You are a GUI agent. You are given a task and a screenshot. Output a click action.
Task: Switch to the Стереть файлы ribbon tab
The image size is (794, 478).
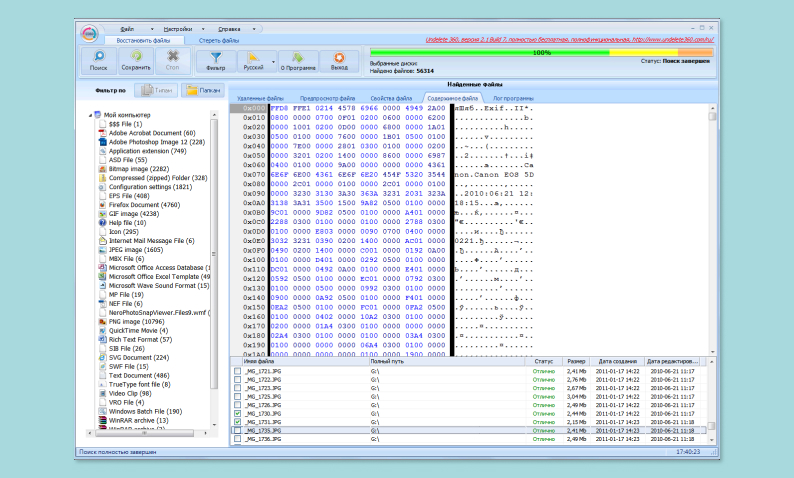(x=219, y=41)
